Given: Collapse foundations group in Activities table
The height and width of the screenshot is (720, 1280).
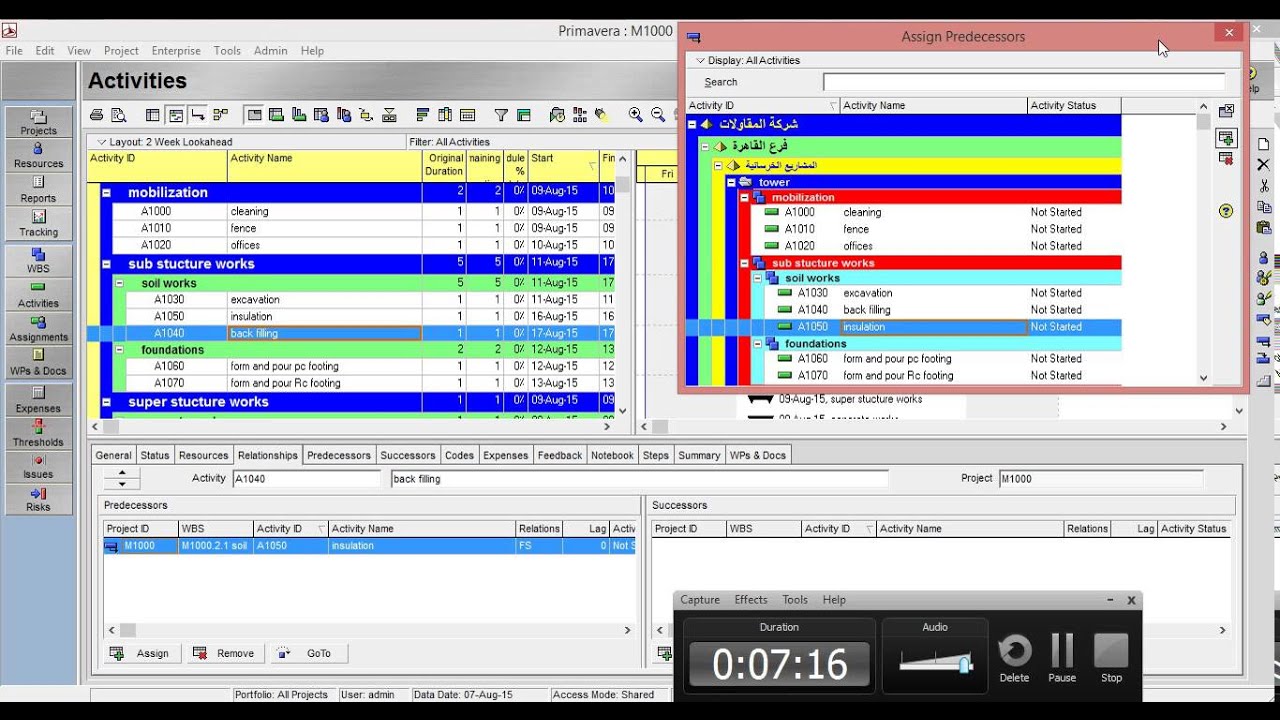Looking at the screenshot, I should pyautogui.click(x=119, y=350).
